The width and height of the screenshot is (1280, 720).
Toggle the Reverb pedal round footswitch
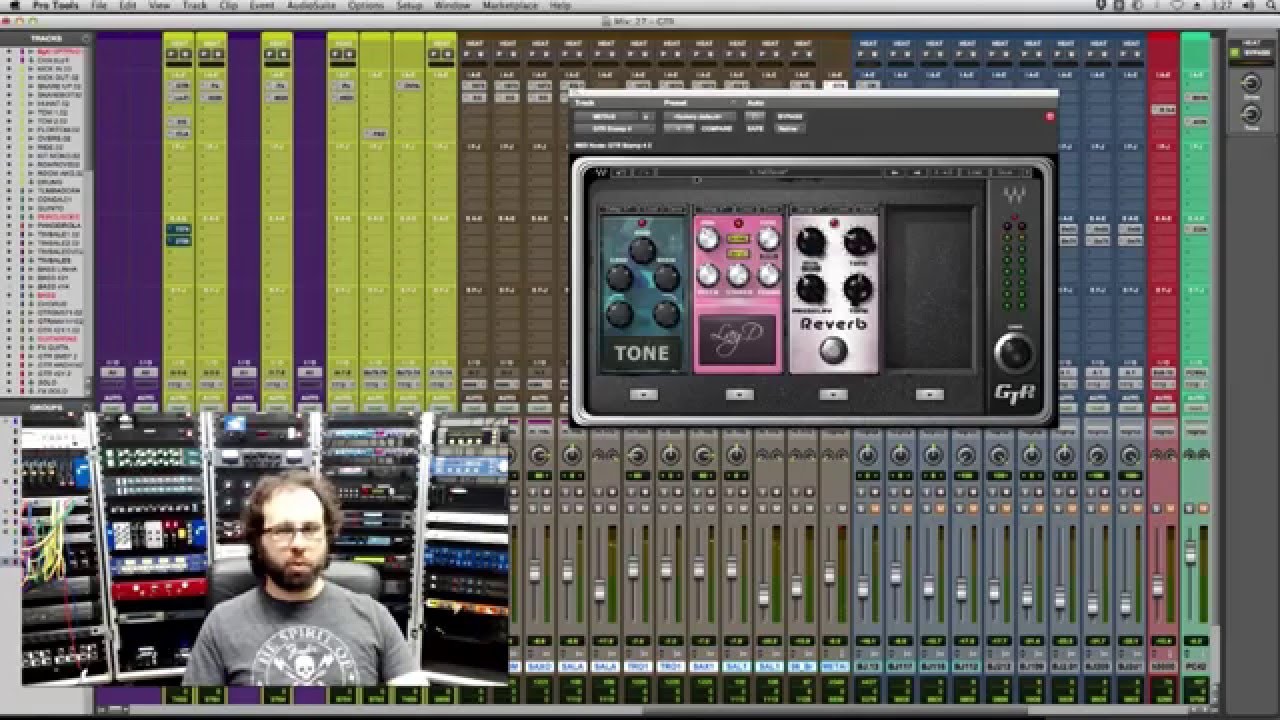[x=833, y=350]
